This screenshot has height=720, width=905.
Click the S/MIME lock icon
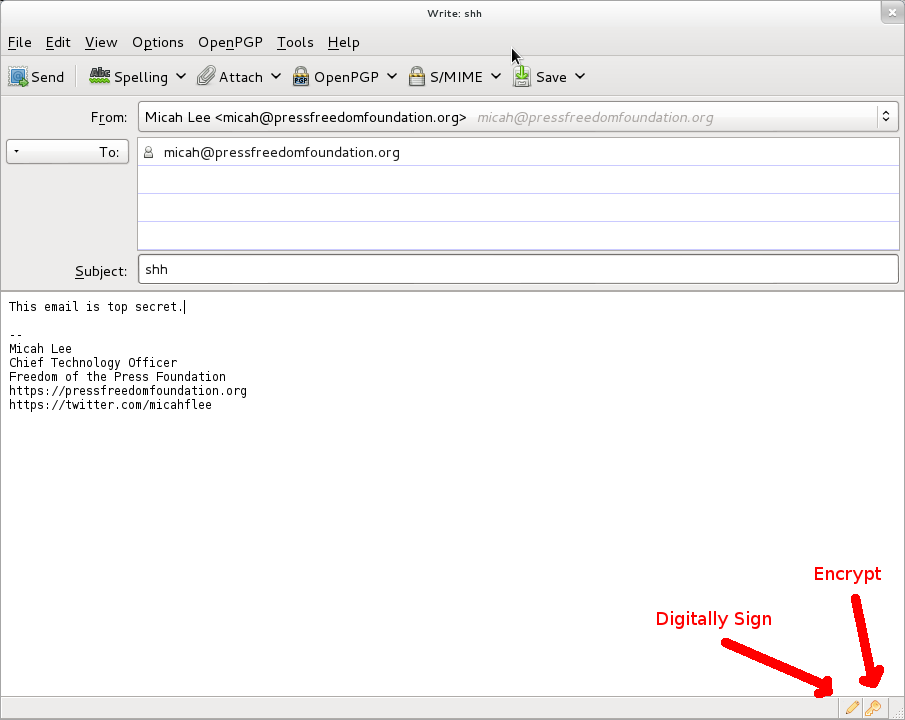[x=417, y=76]
